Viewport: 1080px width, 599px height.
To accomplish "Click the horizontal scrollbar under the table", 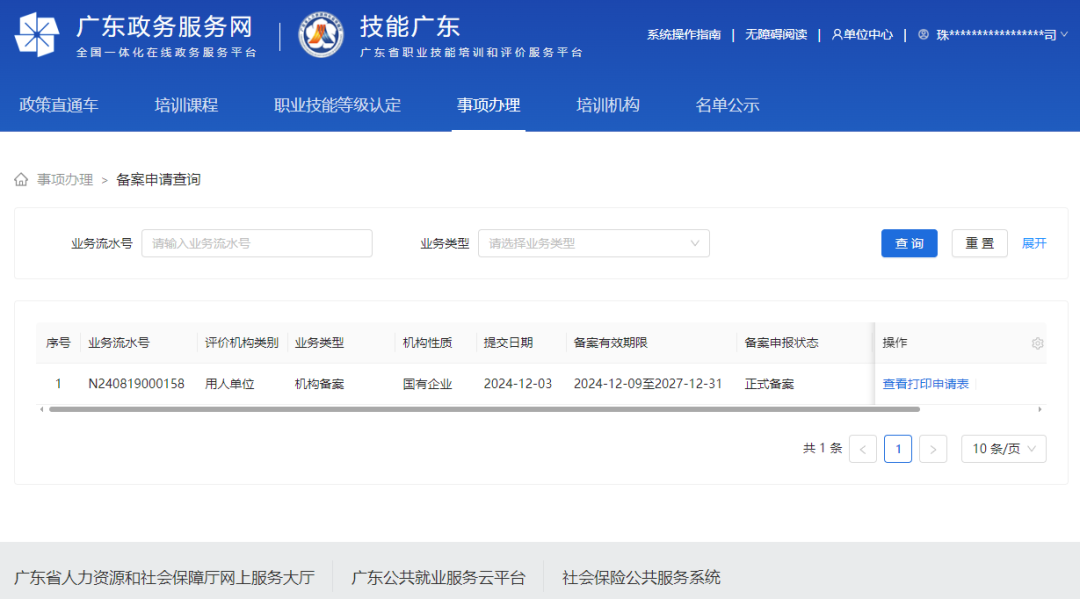I will 470,409.
